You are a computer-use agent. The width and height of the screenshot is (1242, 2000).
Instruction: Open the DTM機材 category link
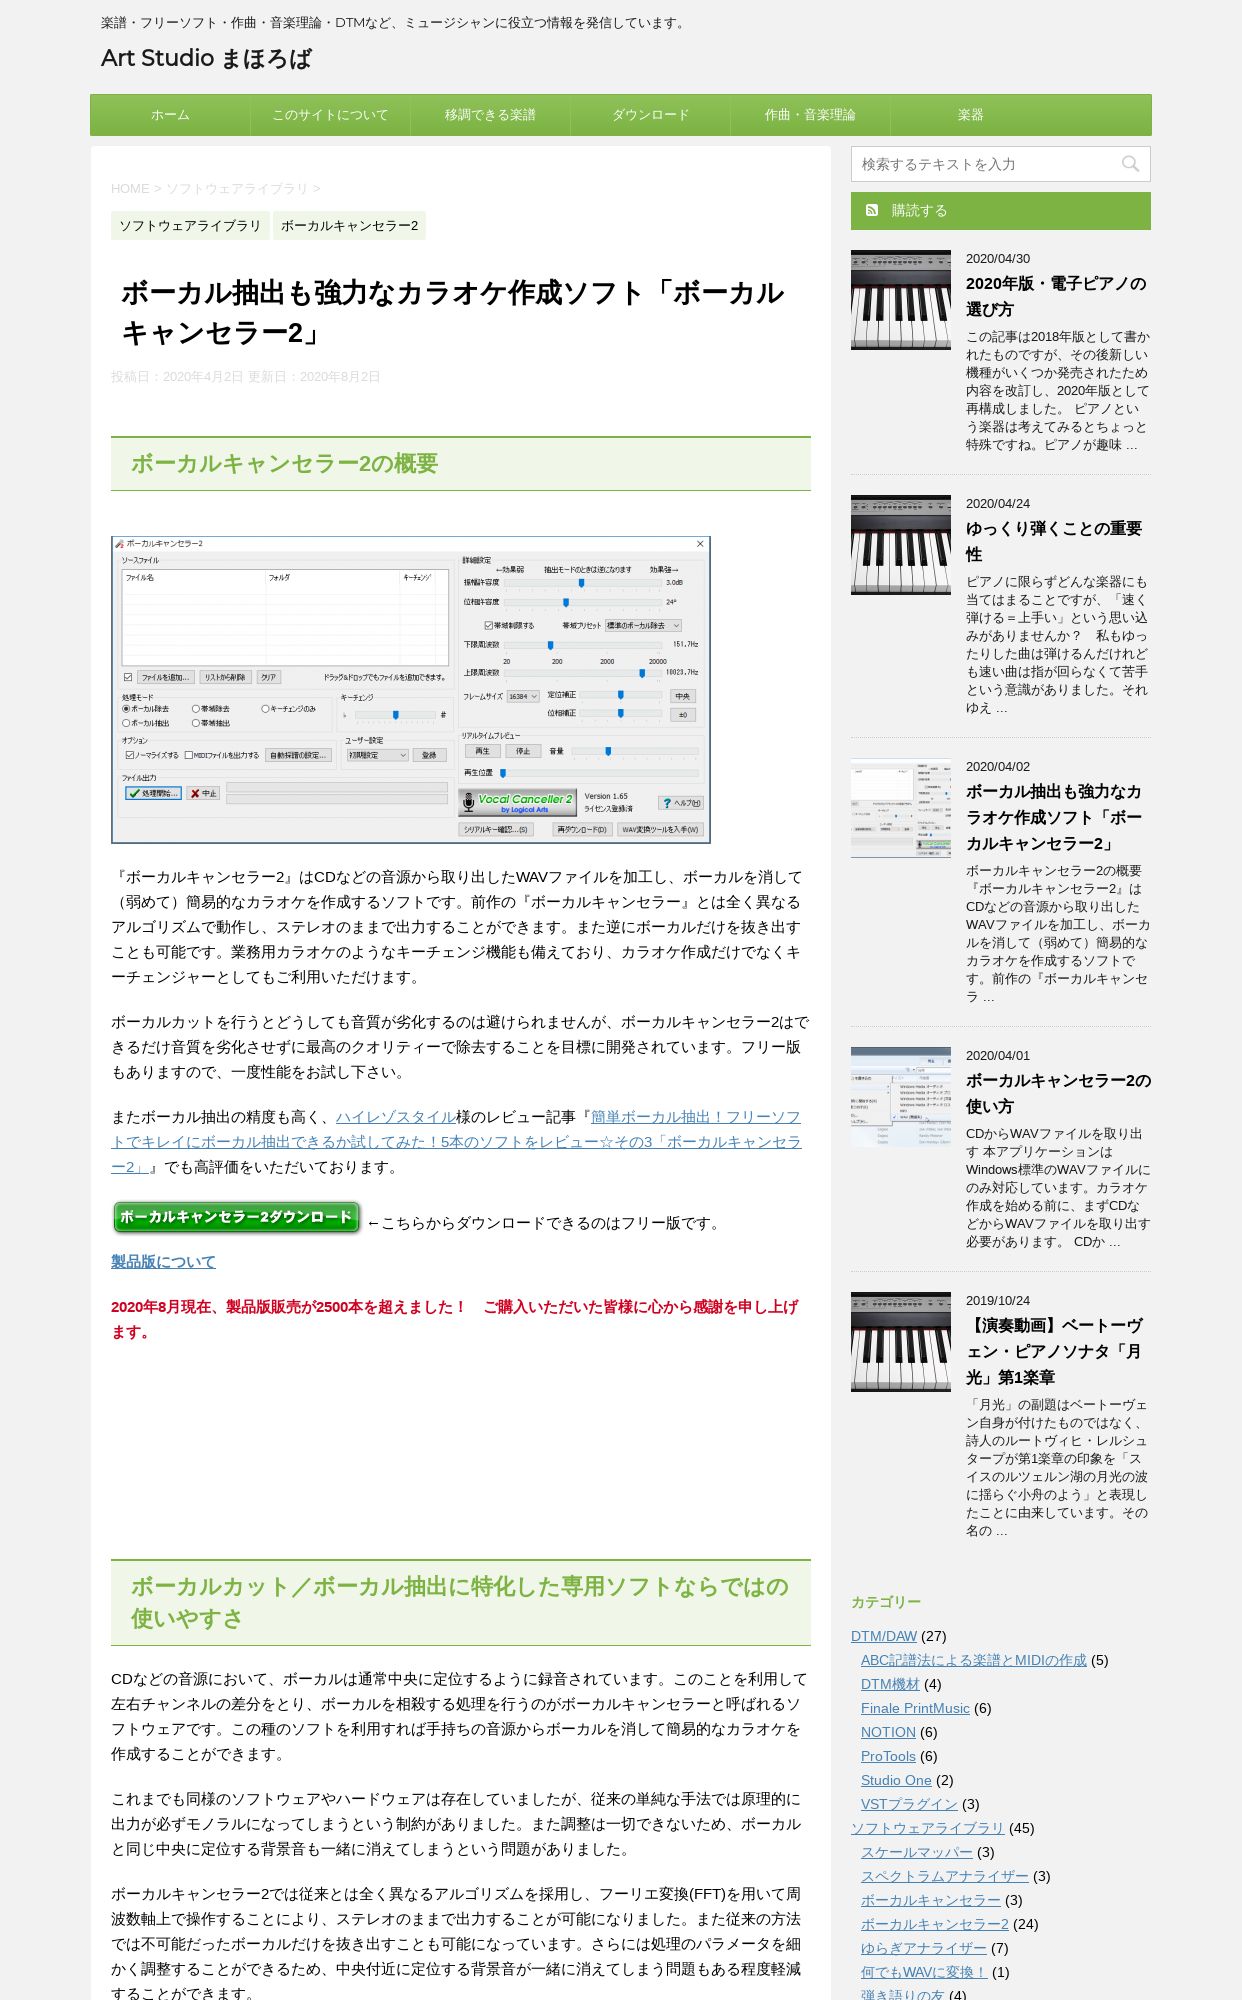(890, 1684)
